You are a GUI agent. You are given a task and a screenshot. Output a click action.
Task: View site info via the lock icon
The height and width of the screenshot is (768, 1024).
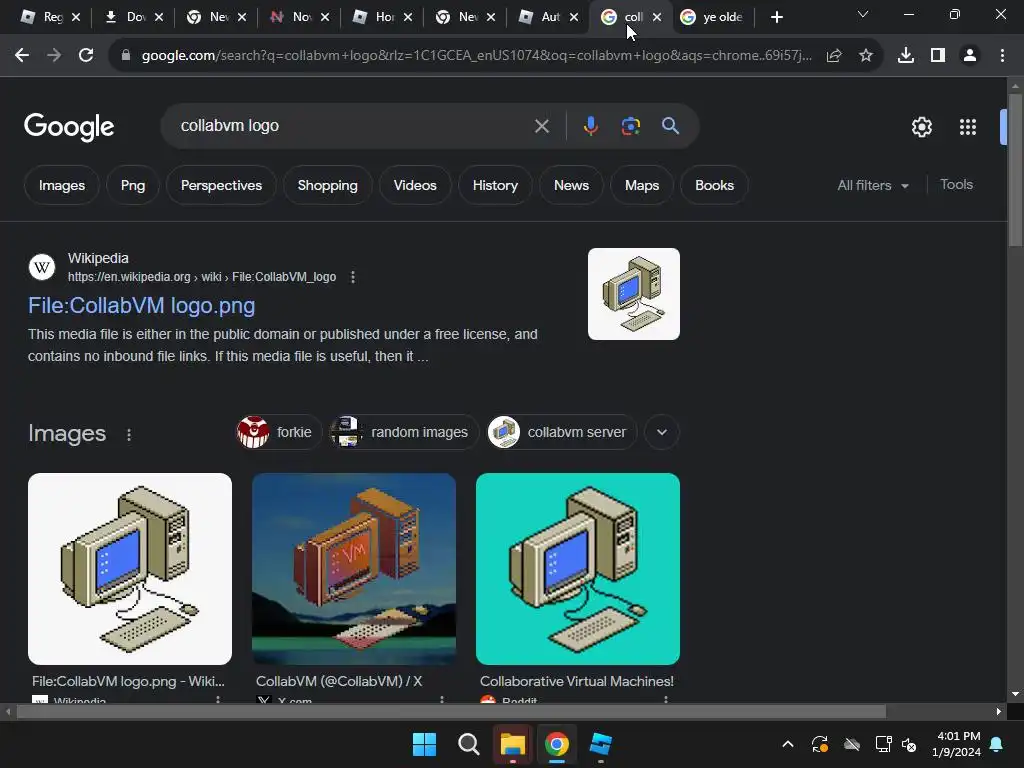coord(126,56)
